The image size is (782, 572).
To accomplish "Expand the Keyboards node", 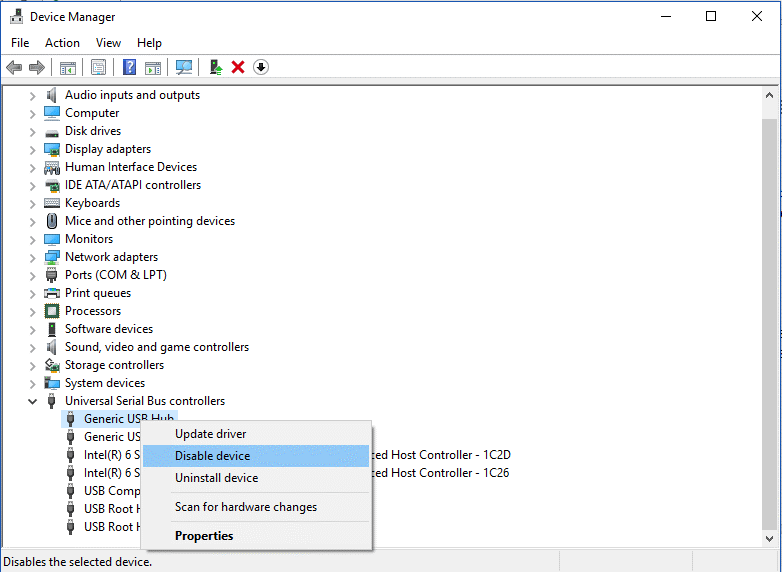I will point(33,203).
